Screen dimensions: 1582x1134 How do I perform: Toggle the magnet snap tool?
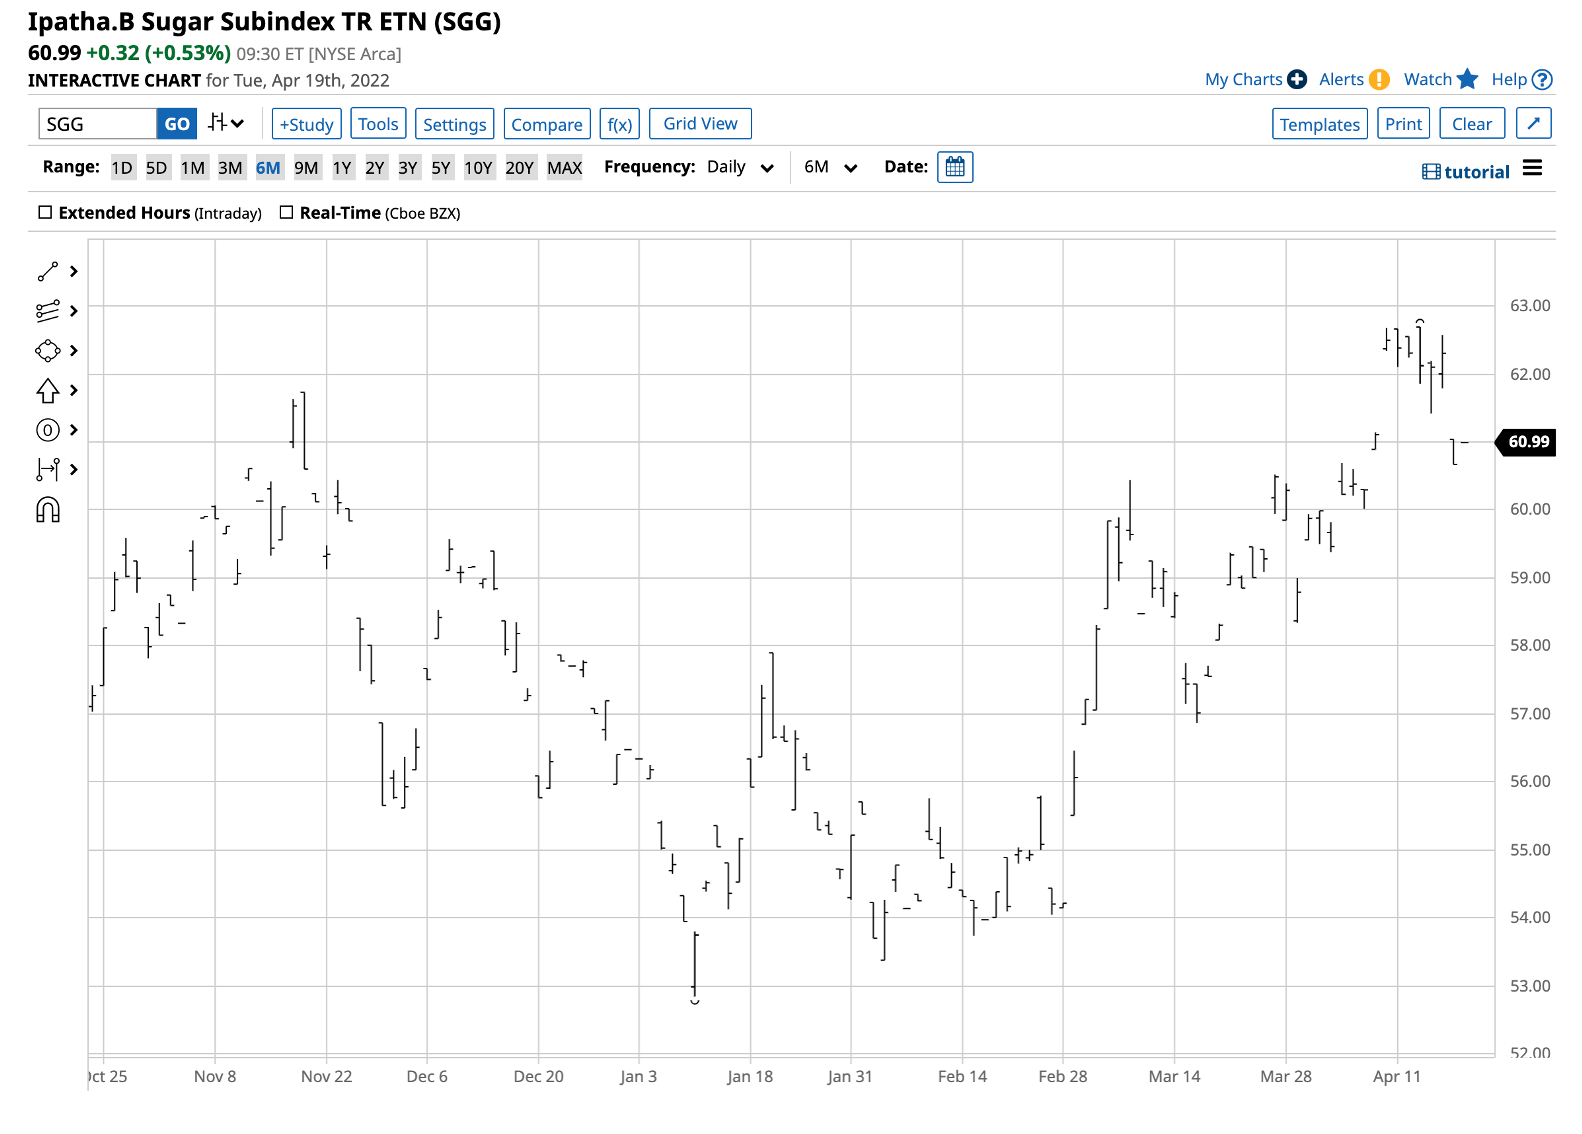point(47,510)
